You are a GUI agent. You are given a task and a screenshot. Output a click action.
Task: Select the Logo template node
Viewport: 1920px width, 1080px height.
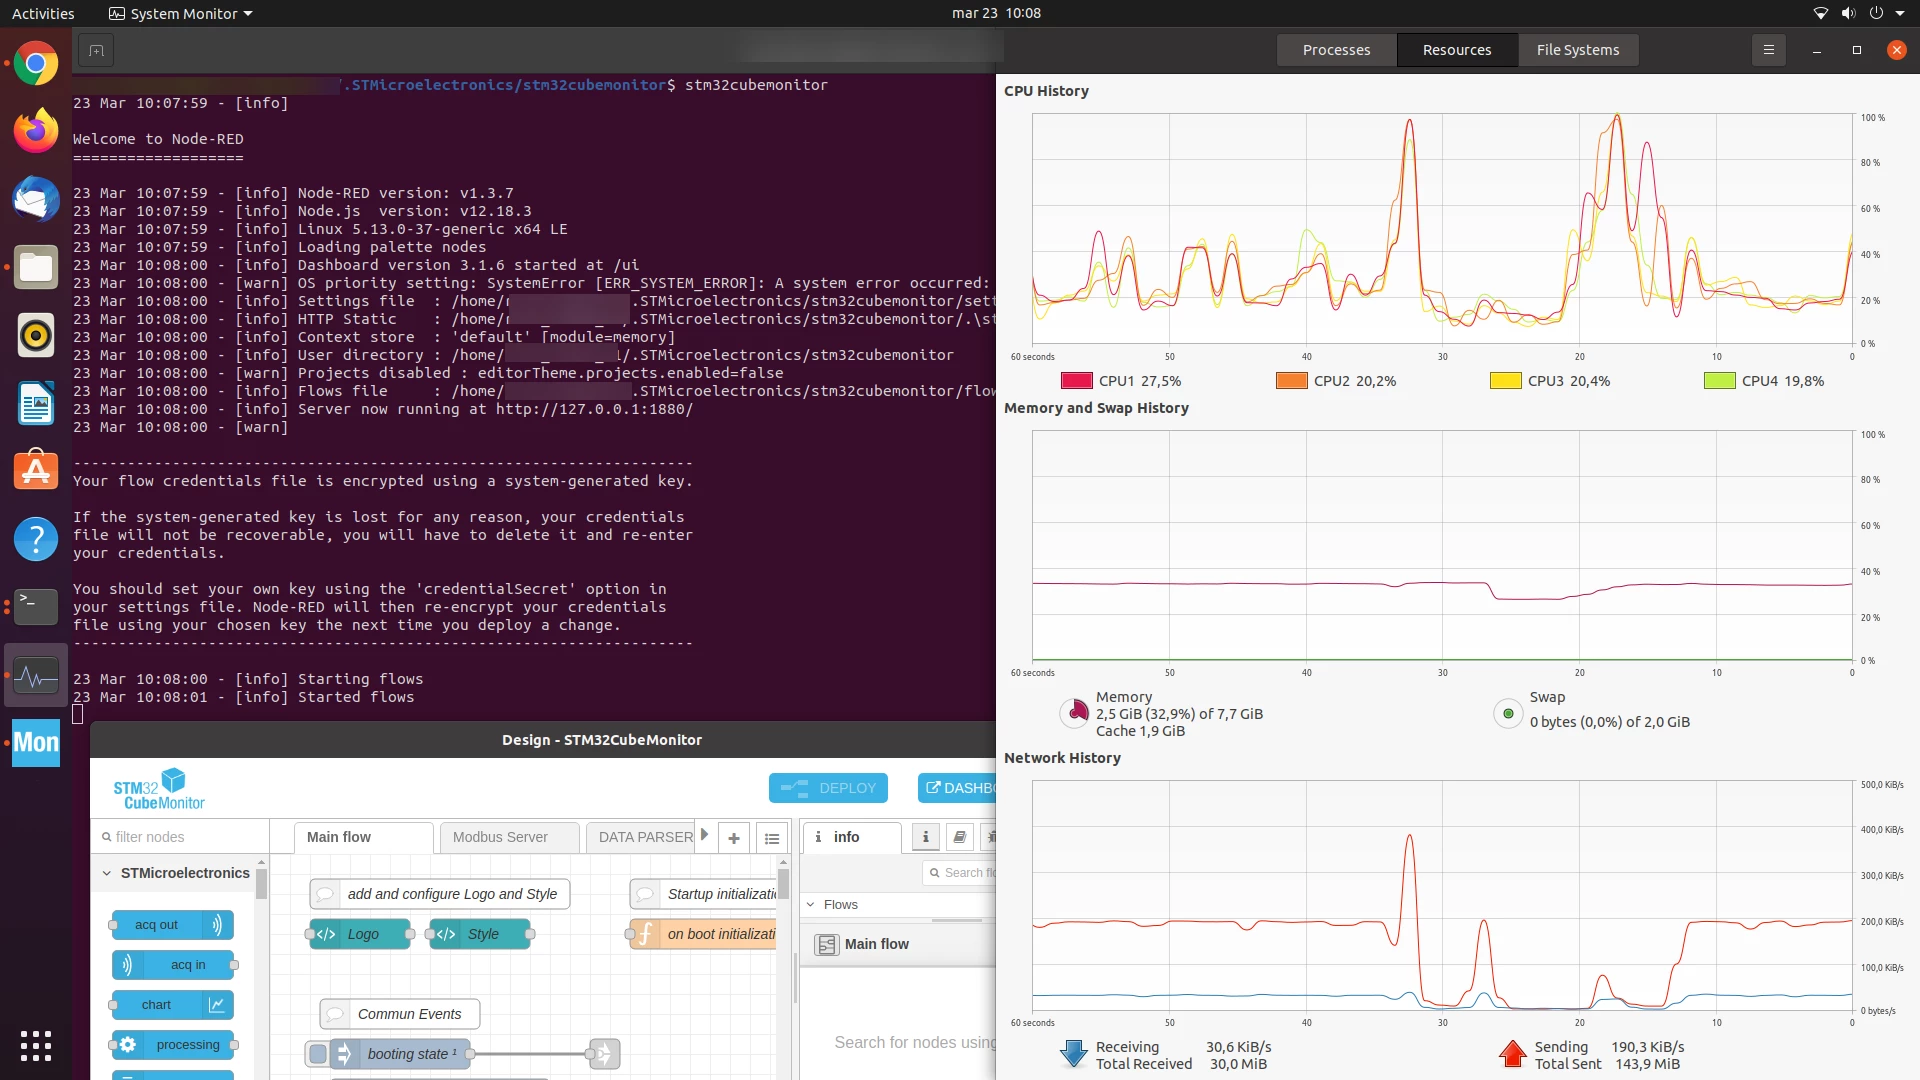click(360, 935)
